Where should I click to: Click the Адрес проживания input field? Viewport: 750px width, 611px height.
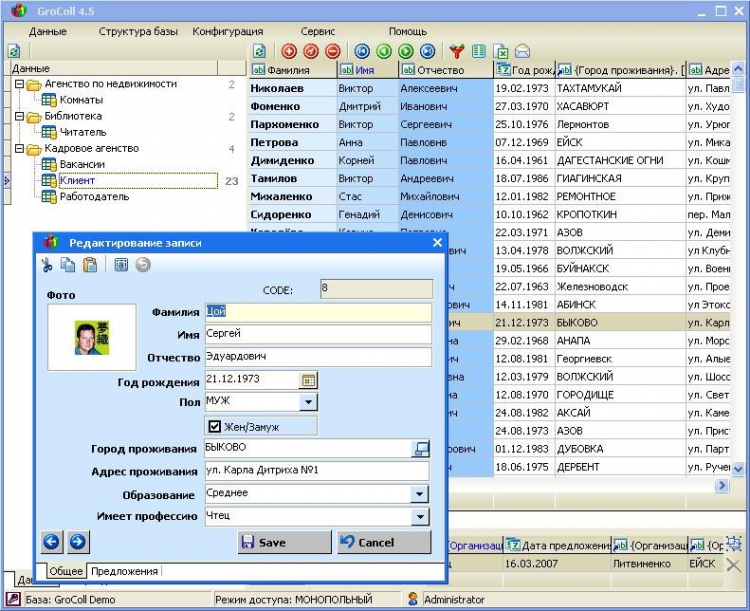tap(317, 471)
